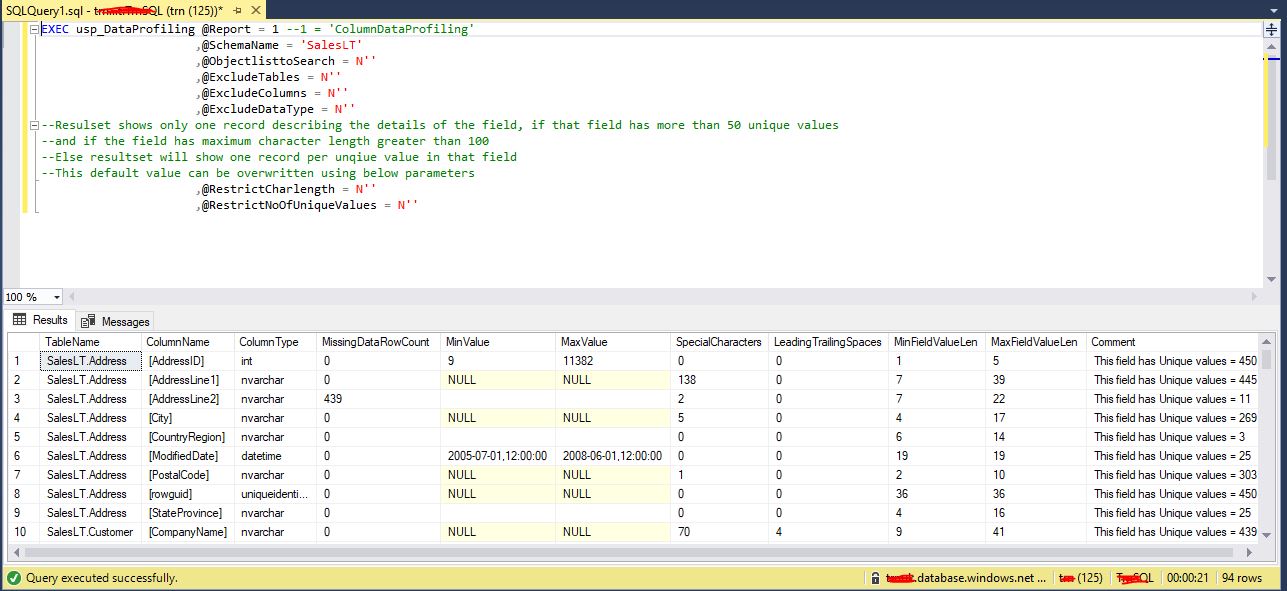Viewport: 1287px width, 591px height.
Task: Switch to the Results tab
Action: coord(40,320)
